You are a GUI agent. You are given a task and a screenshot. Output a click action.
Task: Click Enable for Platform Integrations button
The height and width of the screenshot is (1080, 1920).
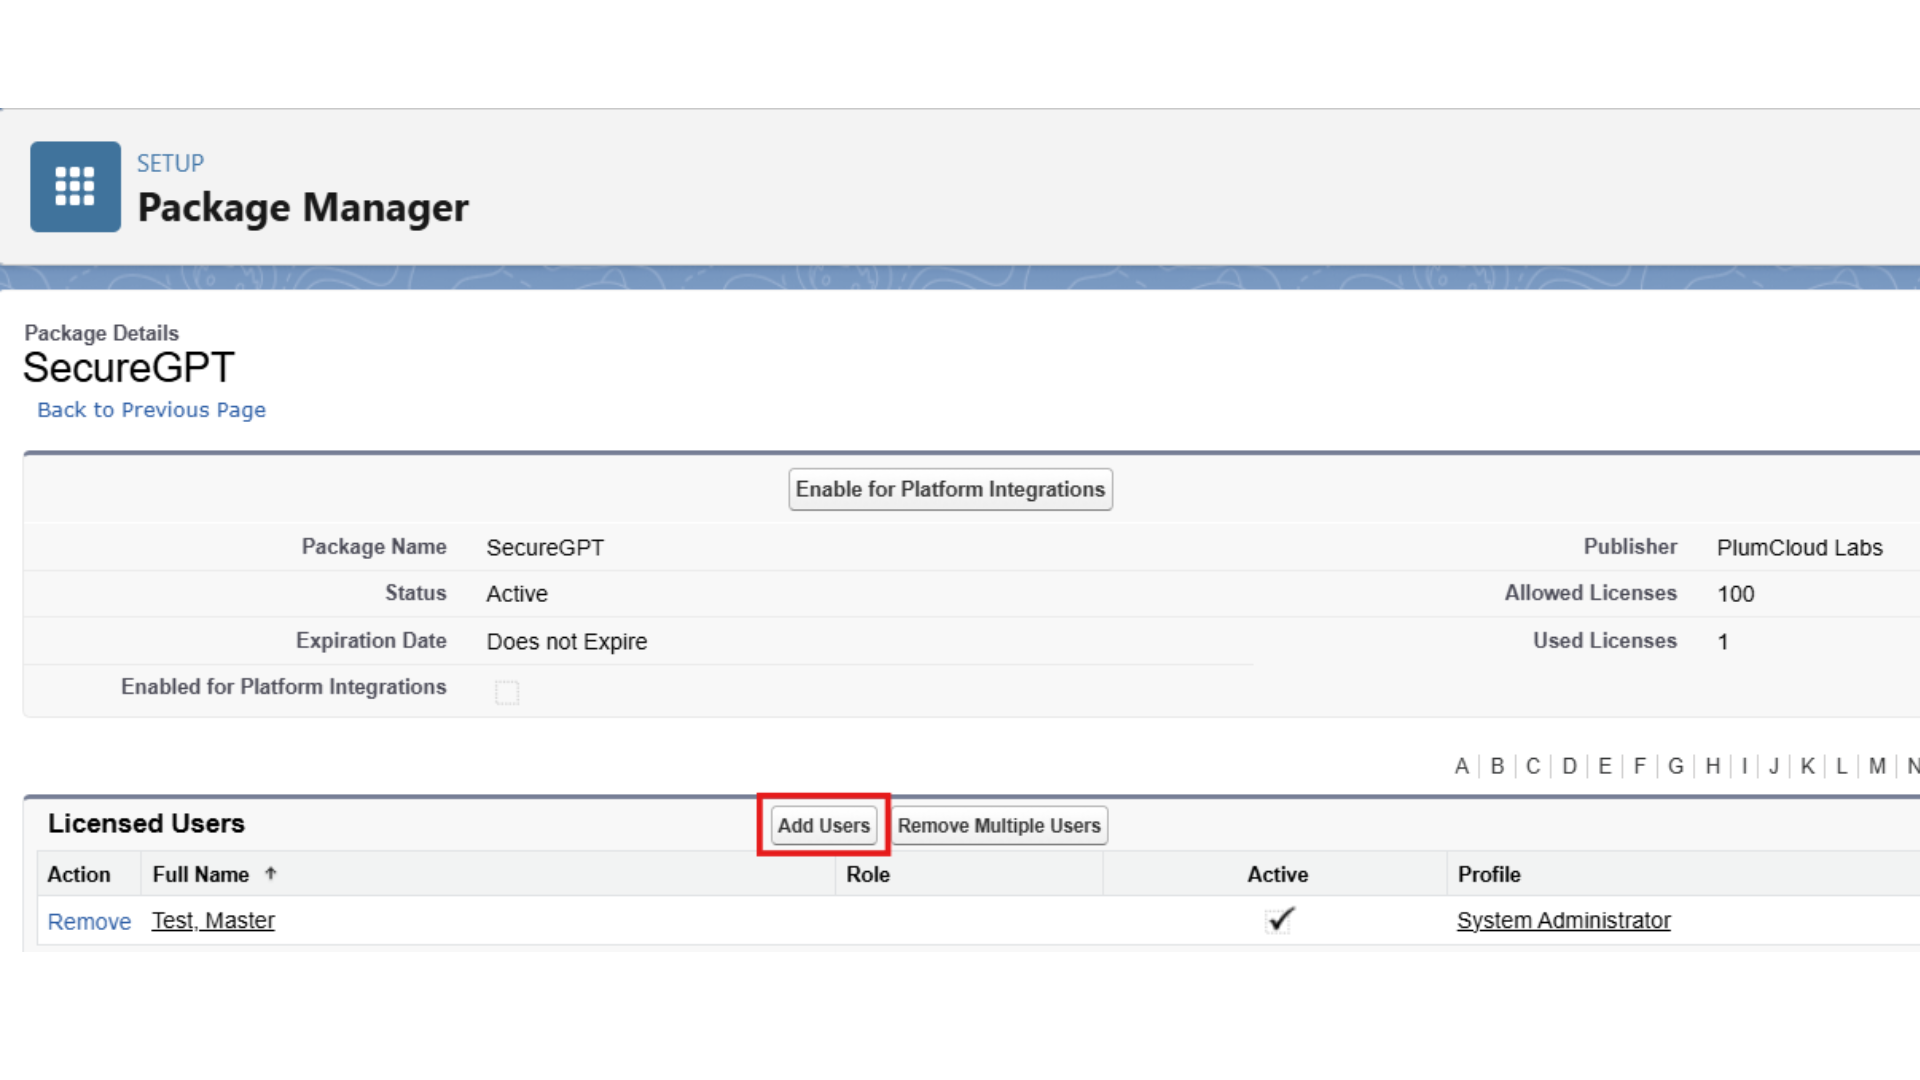tap(950, 490)
